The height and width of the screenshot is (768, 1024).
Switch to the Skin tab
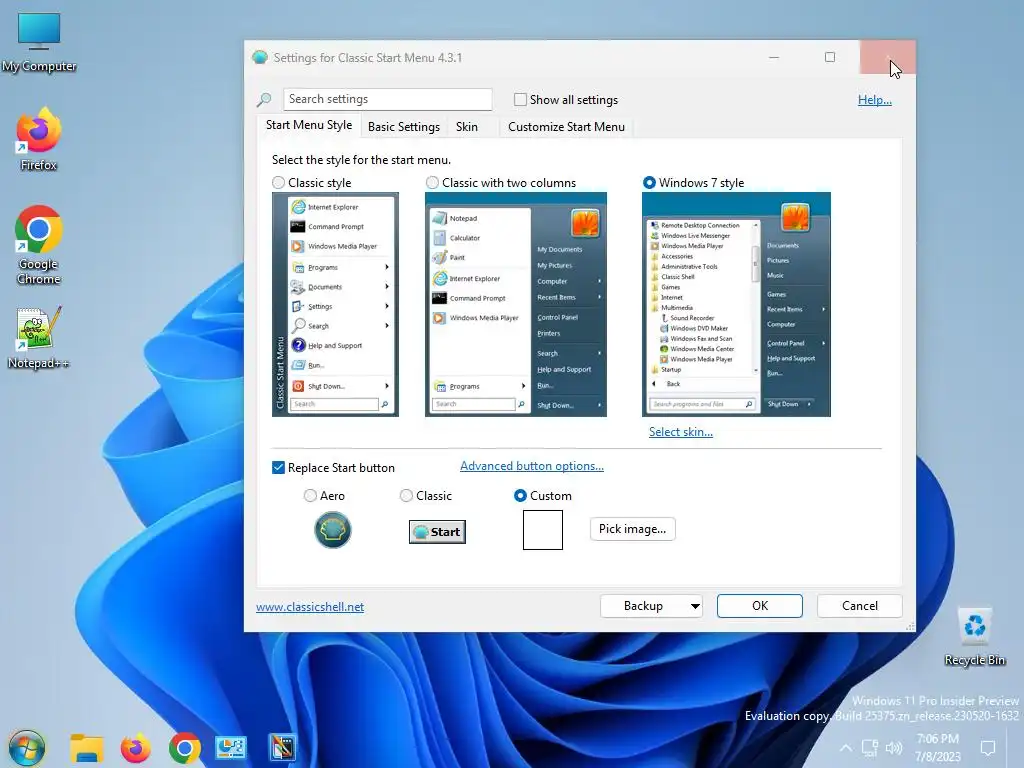click(x=467, y=127)
